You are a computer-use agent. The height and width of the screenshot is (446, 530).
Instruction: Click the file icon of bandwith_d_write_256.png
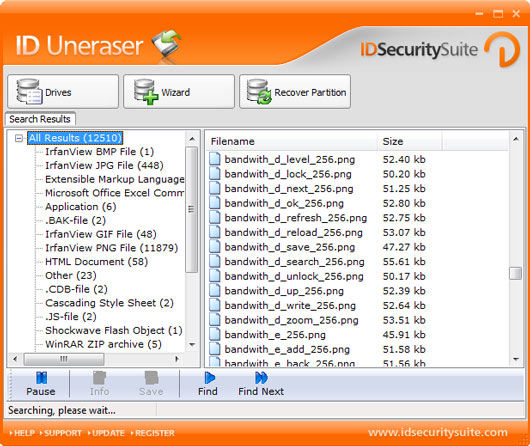[x=215, y=305]
